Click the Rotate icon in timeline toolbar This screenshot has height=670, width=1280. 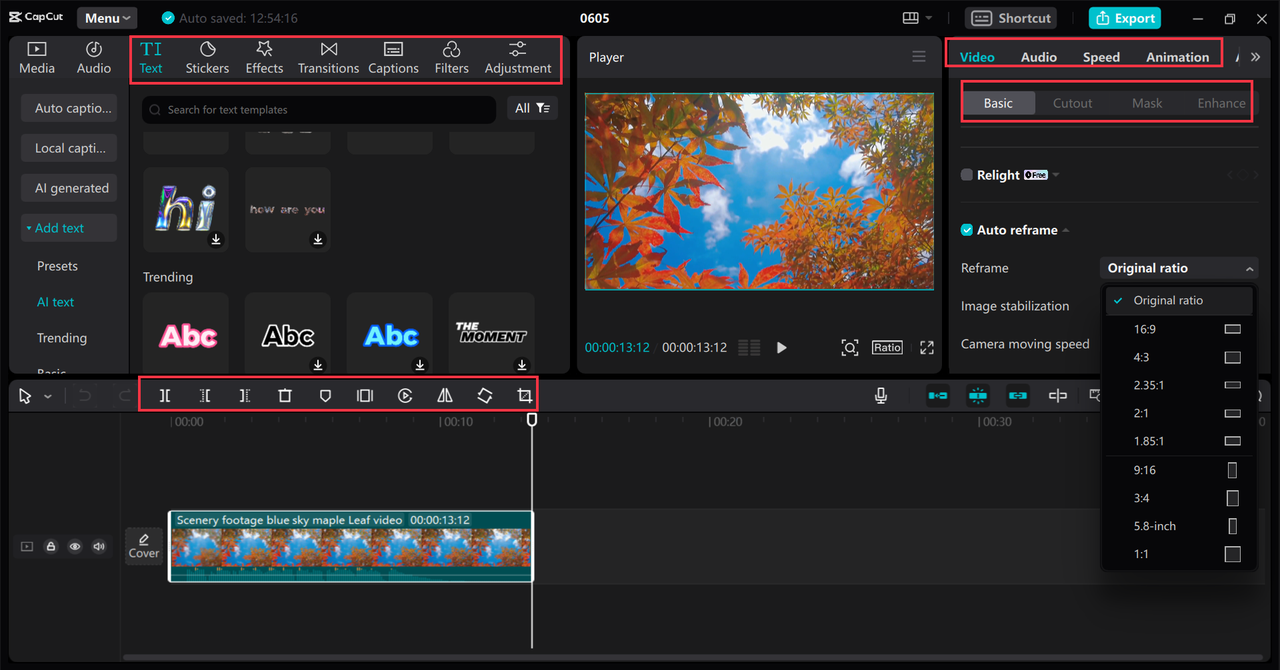tap(485, 396)
